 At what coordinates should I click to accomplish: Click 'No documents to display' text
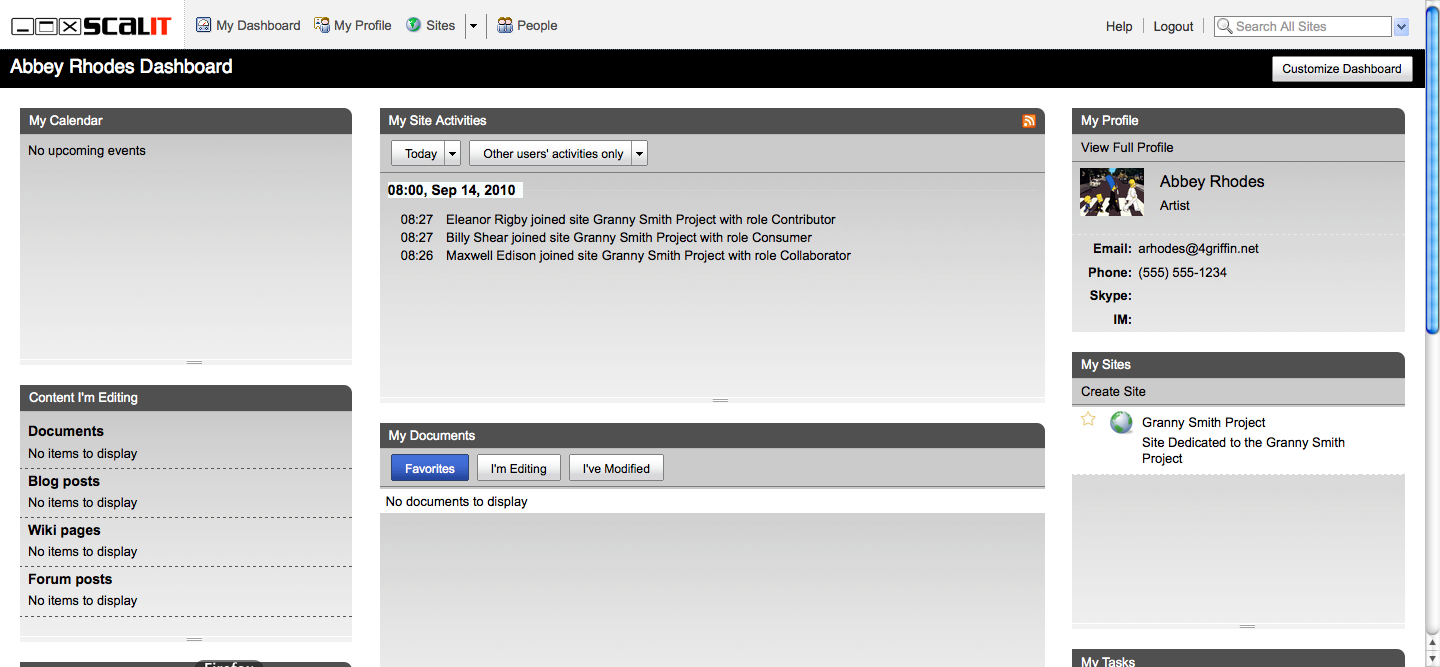coord(457,501)
